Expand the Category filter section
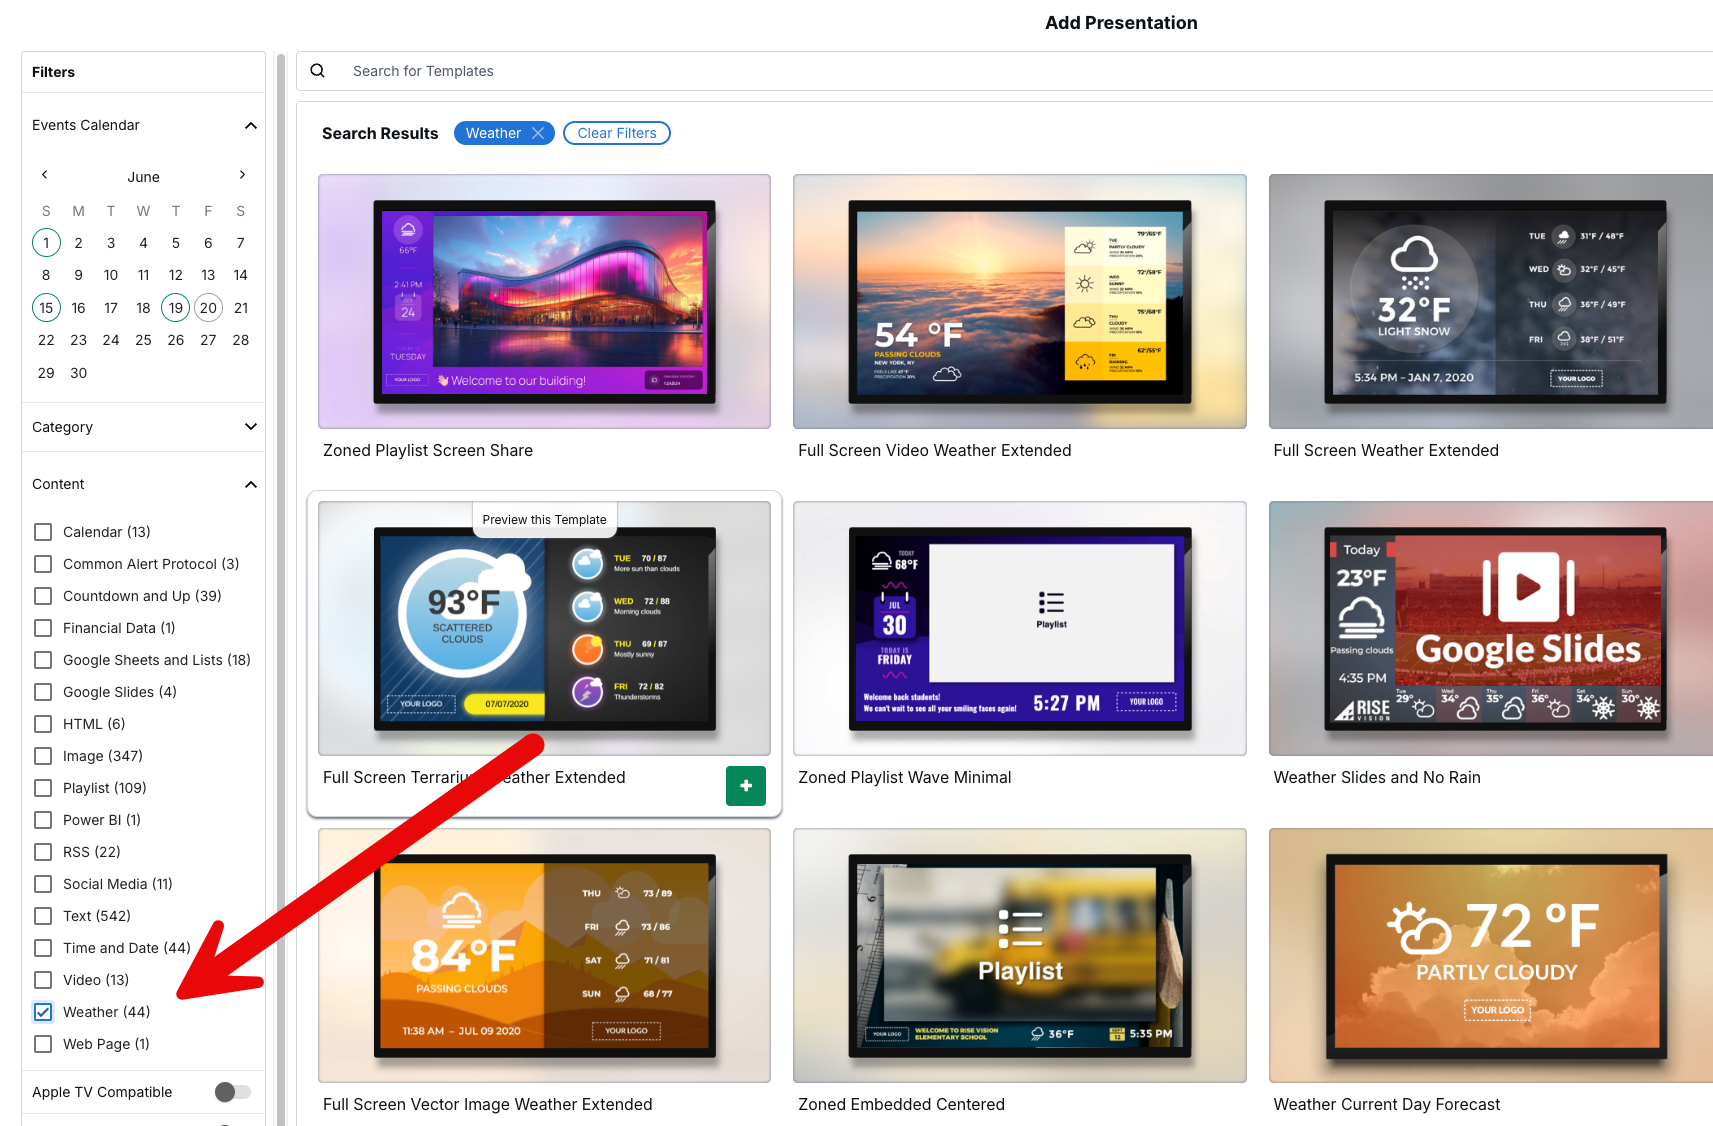Image resolution: width=1713 pixels, height=1126 pixels. point(251,427)
